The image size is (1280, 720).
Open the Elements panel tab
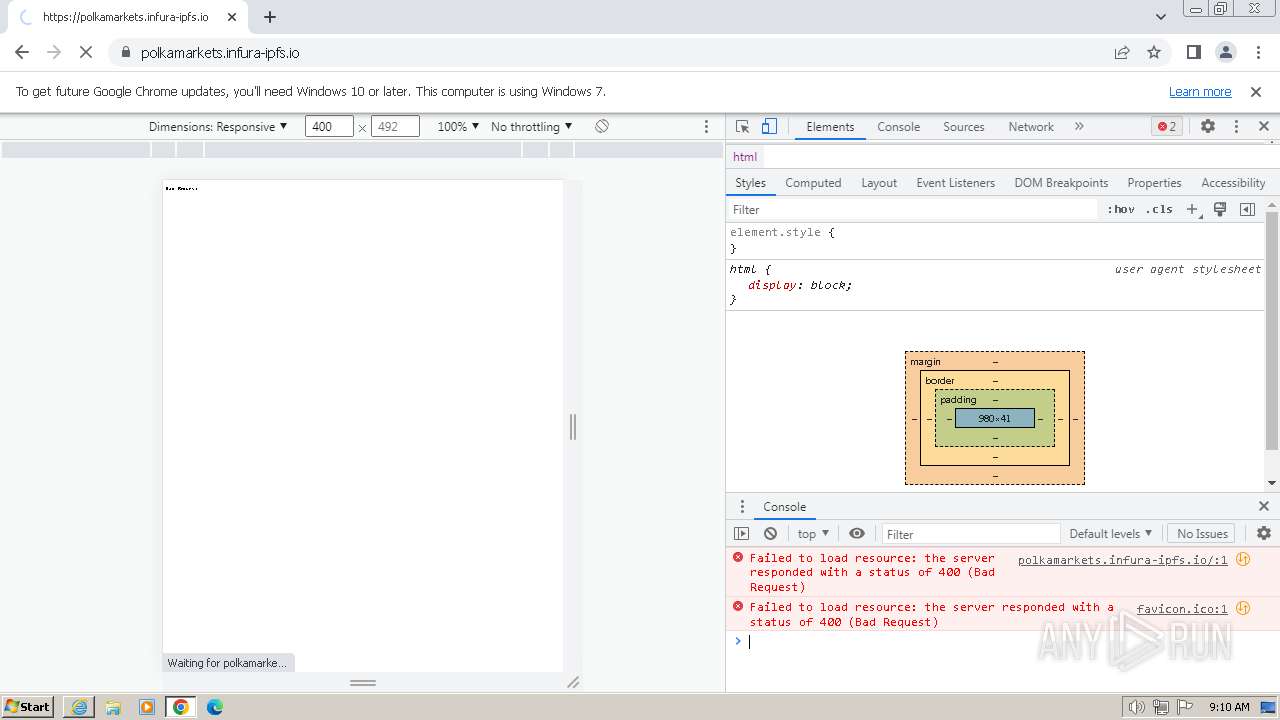[x=830, y=127]
